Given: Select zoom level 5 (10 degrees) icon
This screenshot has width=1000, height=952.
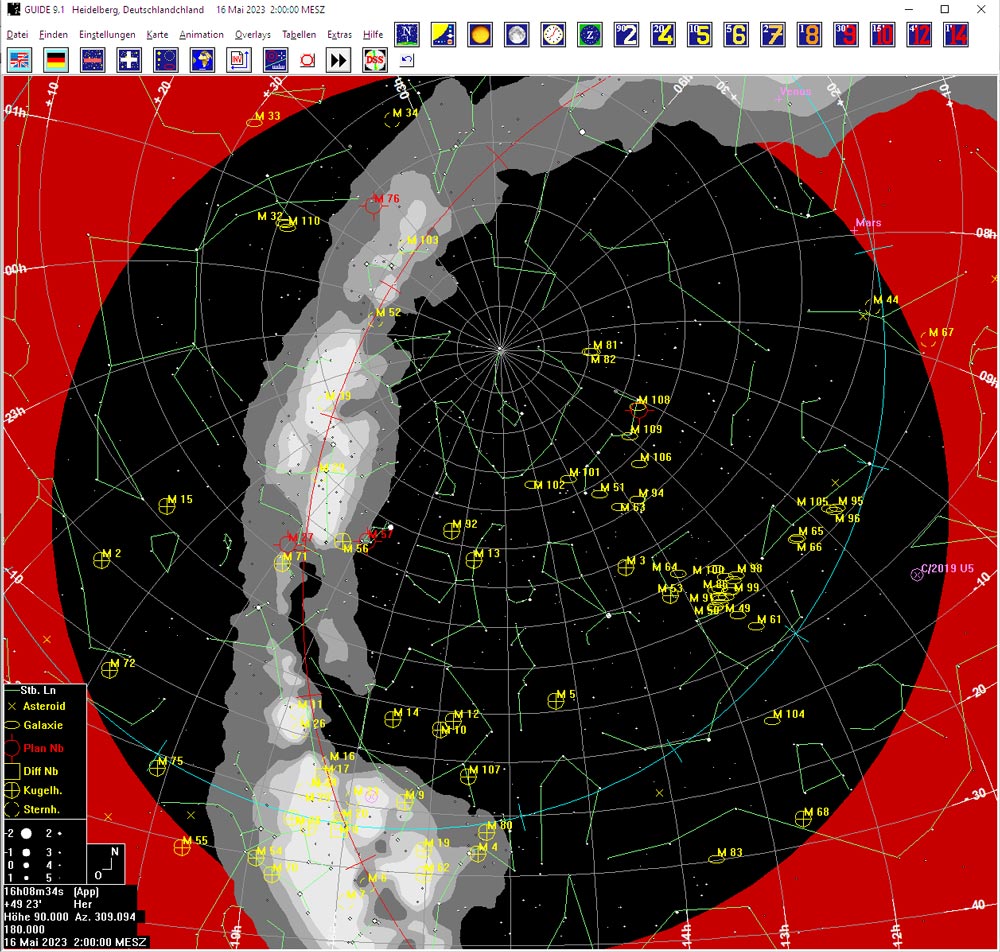Looking at the screenshot, I should coord(700,34).
